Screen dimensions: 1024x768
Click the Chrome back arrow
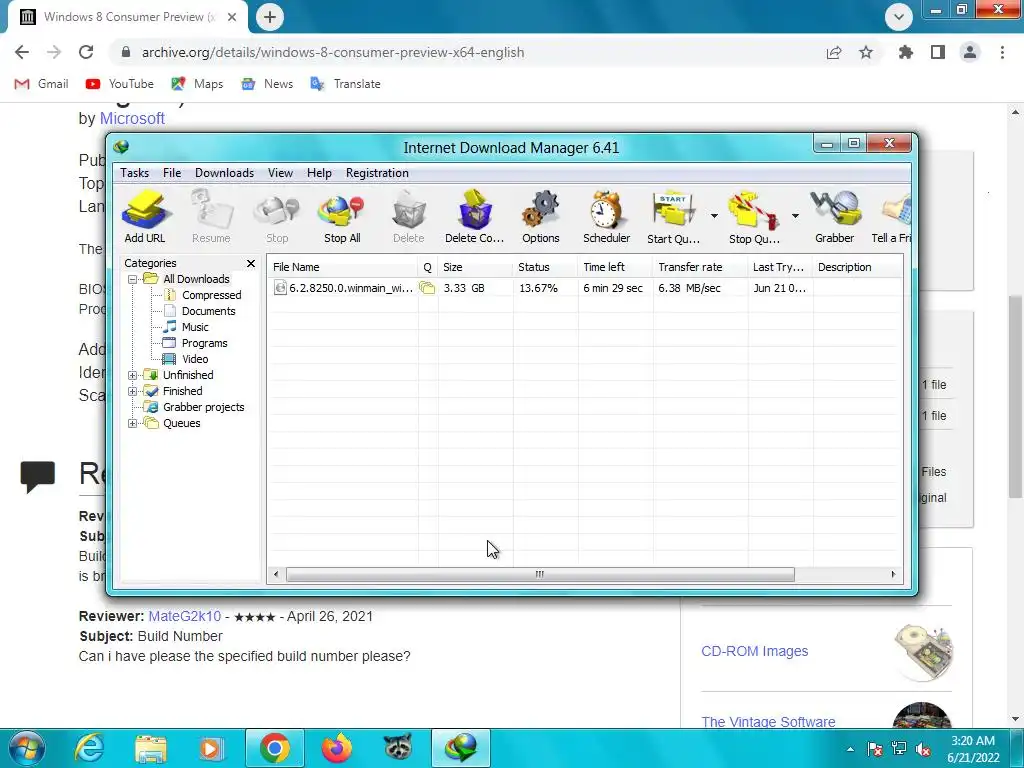pos(22,52)
